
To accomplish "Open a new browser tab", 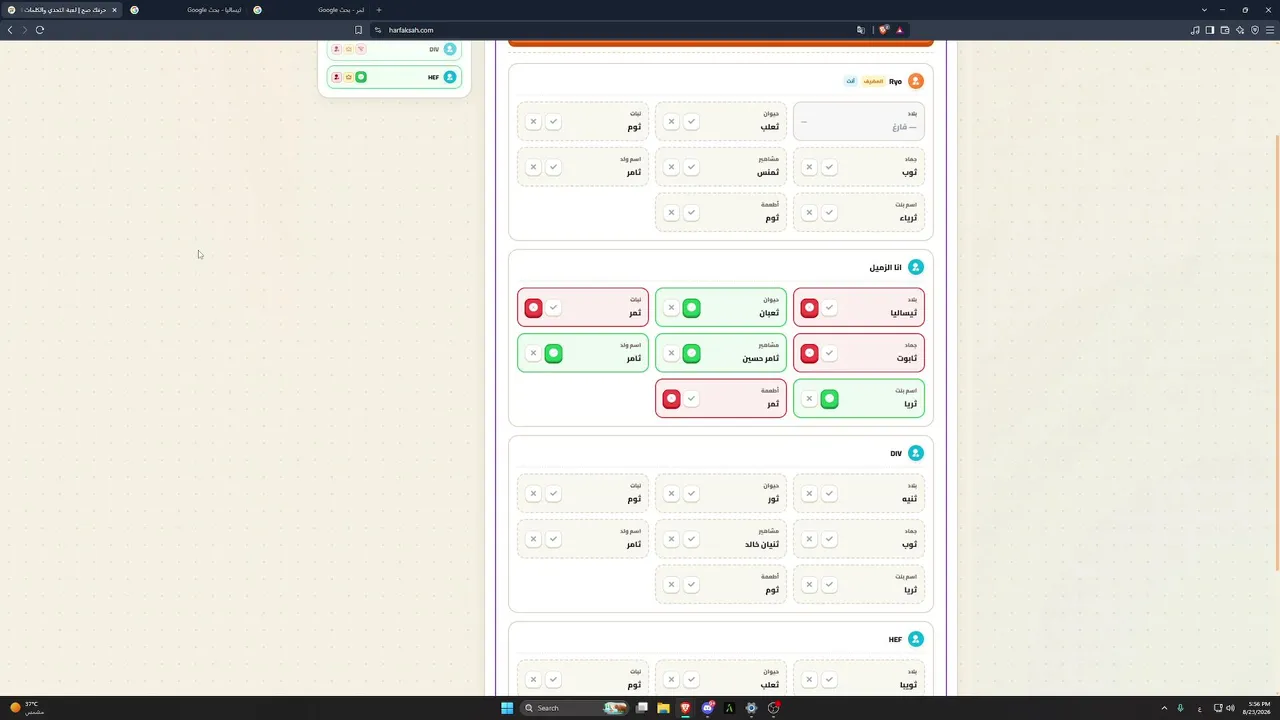I will (x=379, y=10).
